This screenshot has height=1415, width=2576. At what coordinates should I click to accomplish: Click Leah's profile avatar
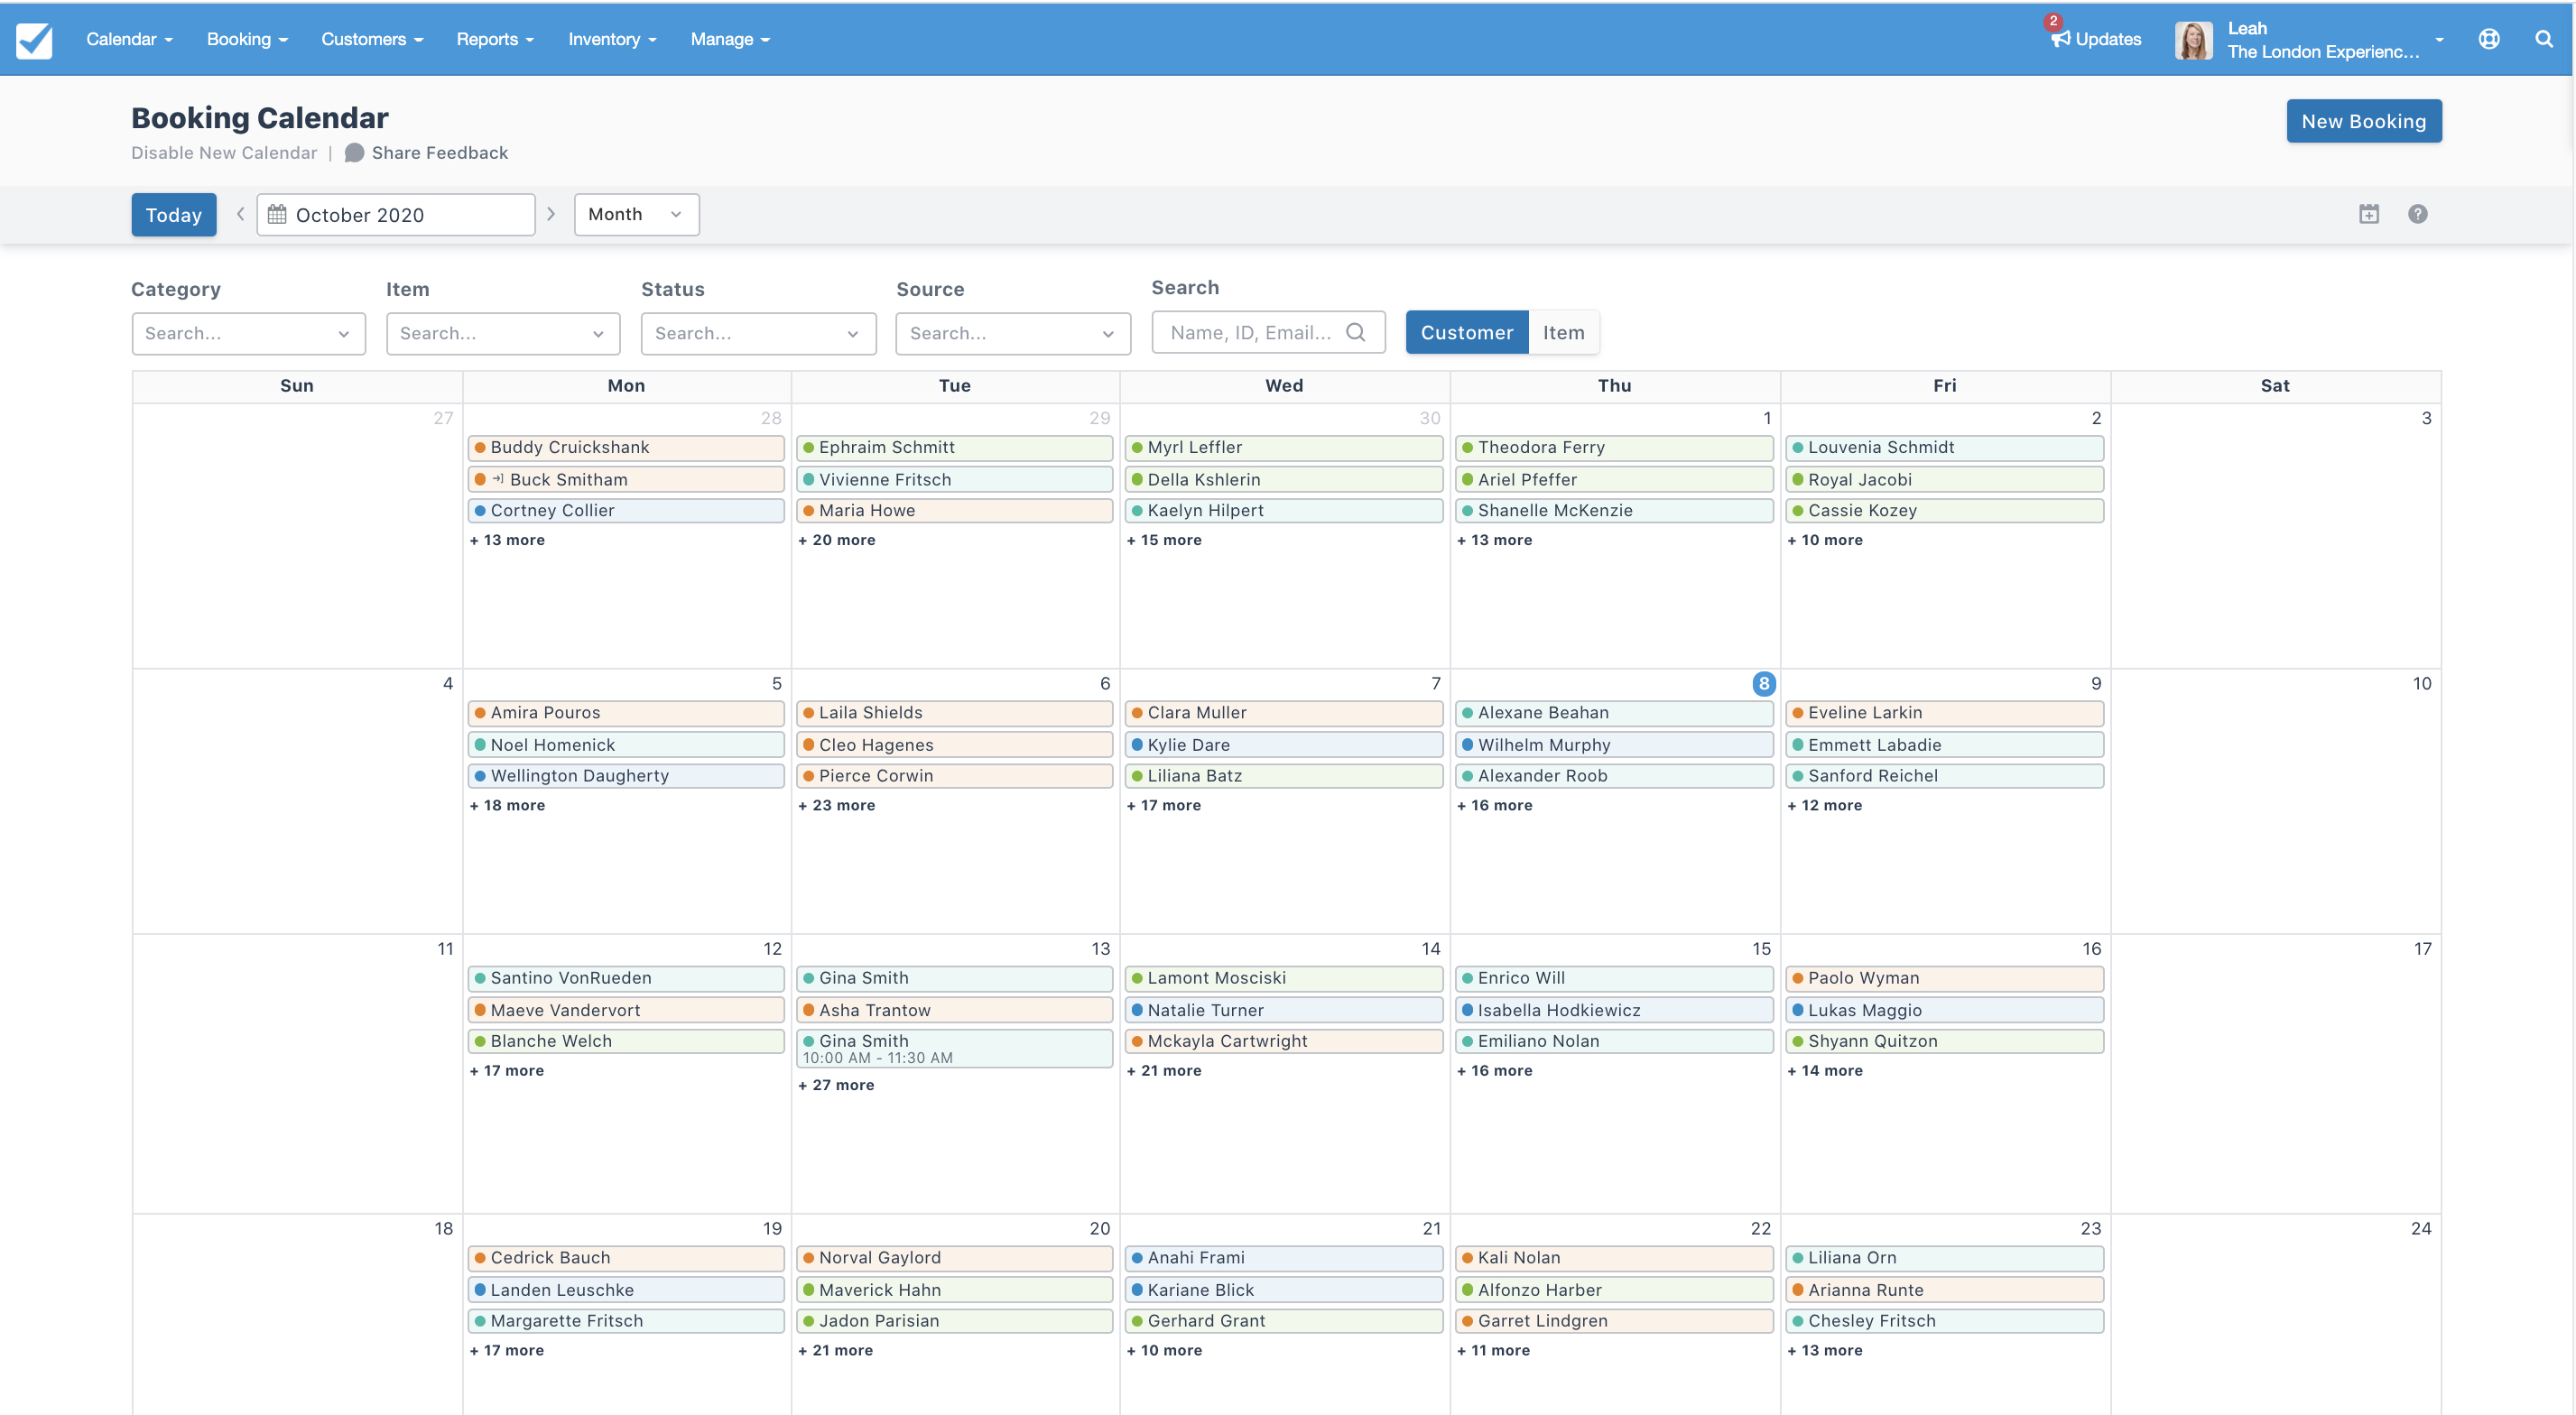coord(2193,40)
